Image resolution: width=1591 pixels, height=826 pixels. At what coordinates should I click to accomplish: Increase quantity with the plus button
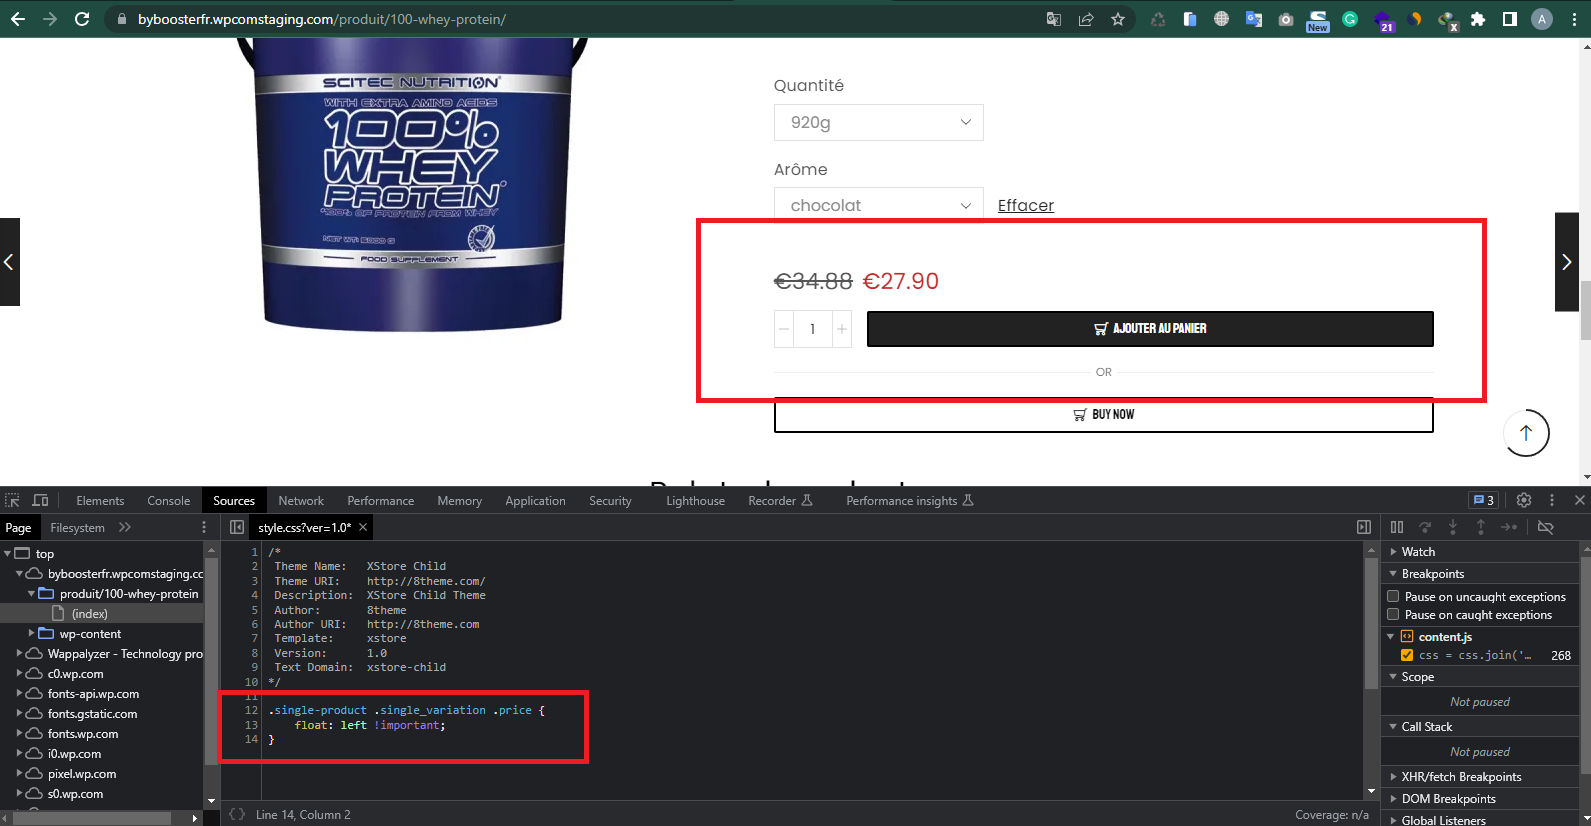842,328
